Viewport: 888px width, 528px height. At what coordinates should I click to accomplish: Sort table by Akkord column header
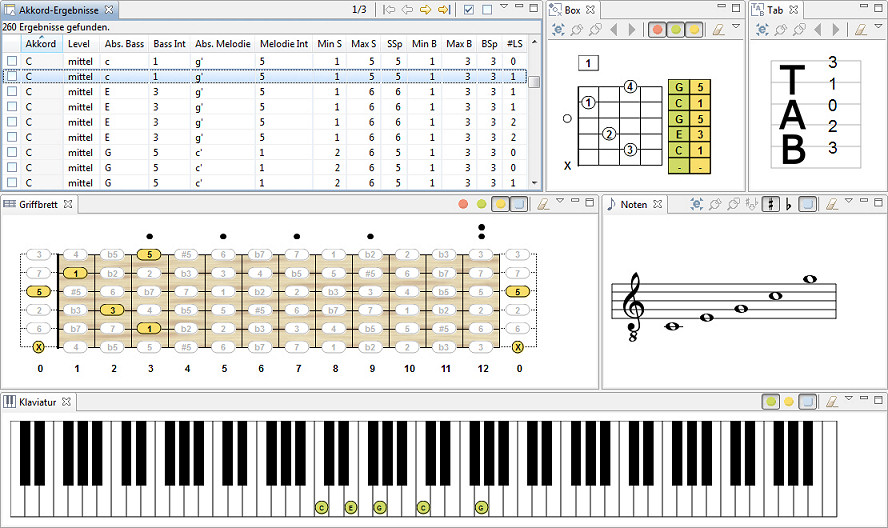tap(41, 44)
